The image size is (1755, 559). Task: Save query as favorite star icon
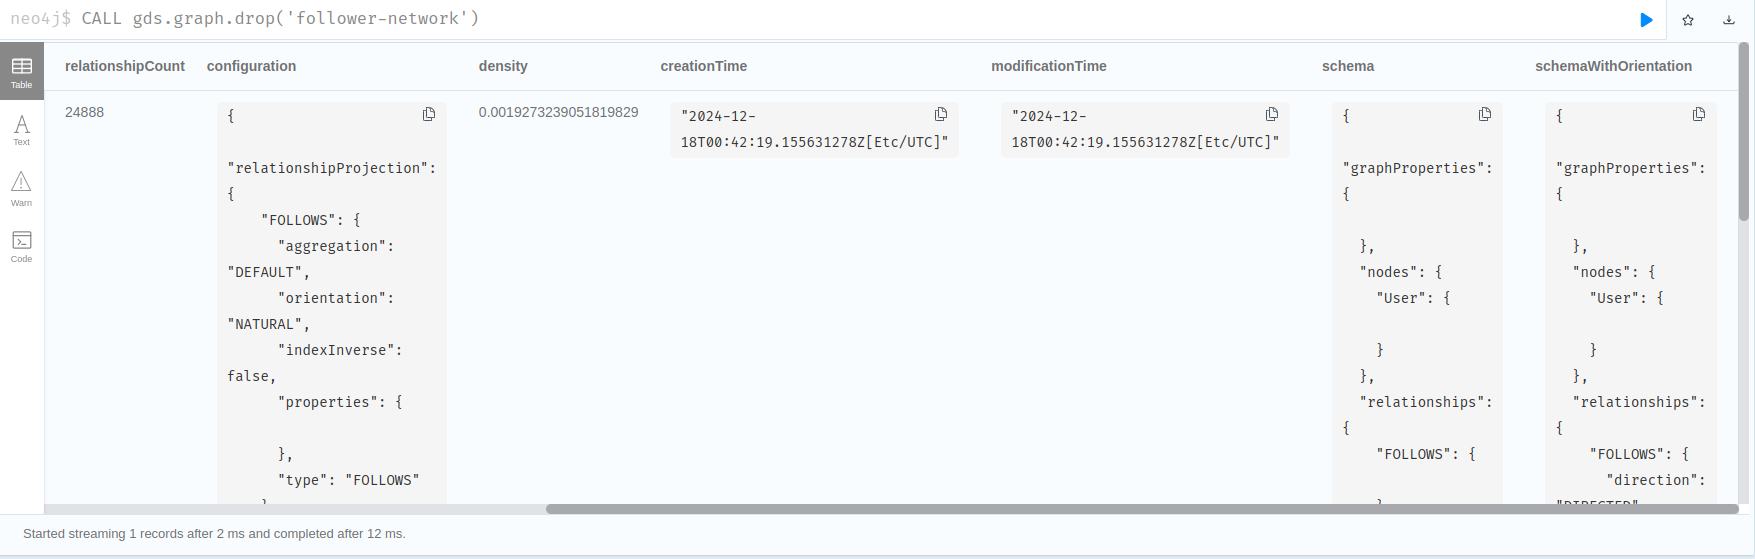tap(1688, 20)
